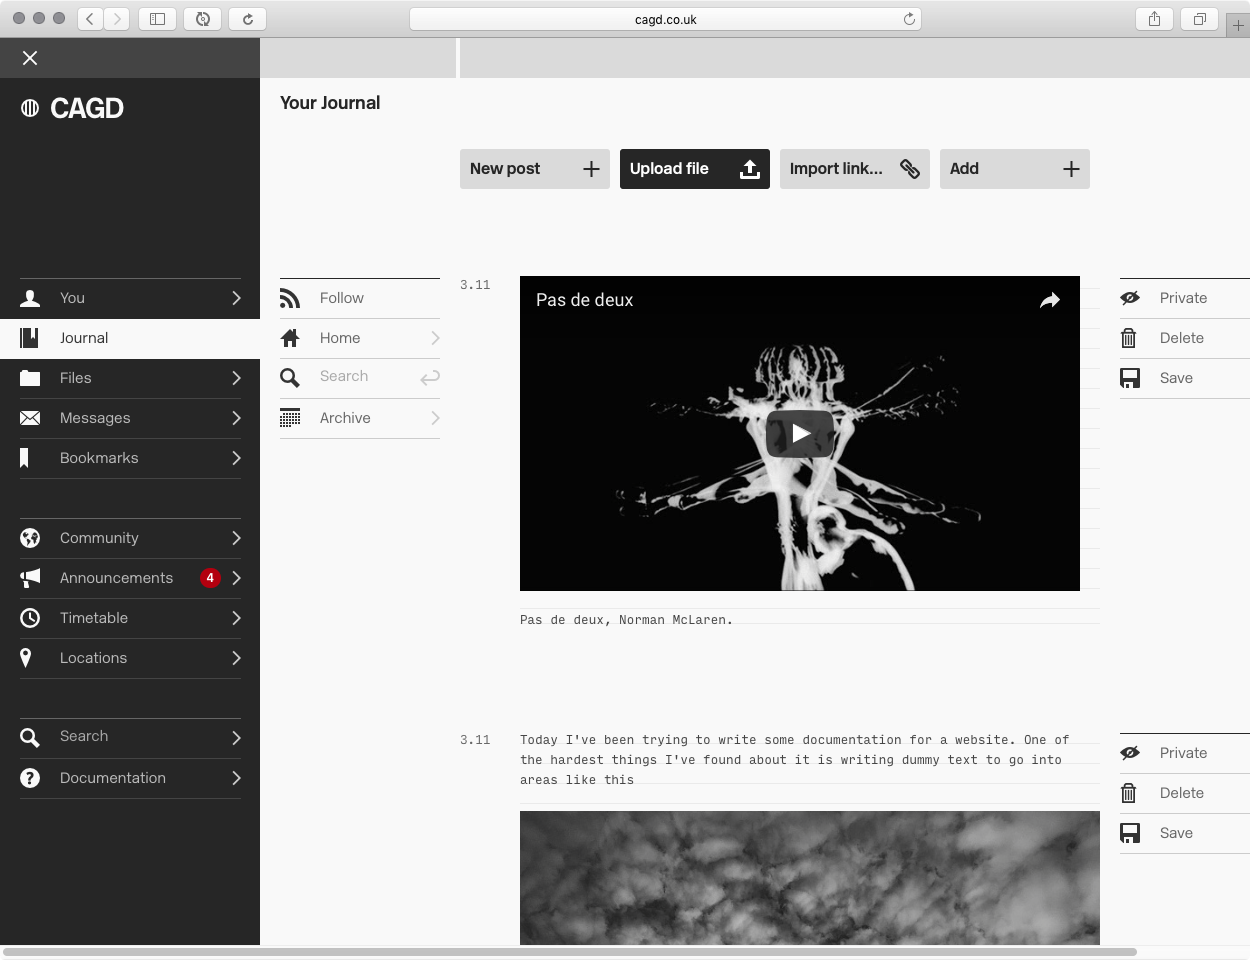Viewport: 1250px width, 960px height.
Task: Click the search field return arrow icon
Action: click(430, 378)
